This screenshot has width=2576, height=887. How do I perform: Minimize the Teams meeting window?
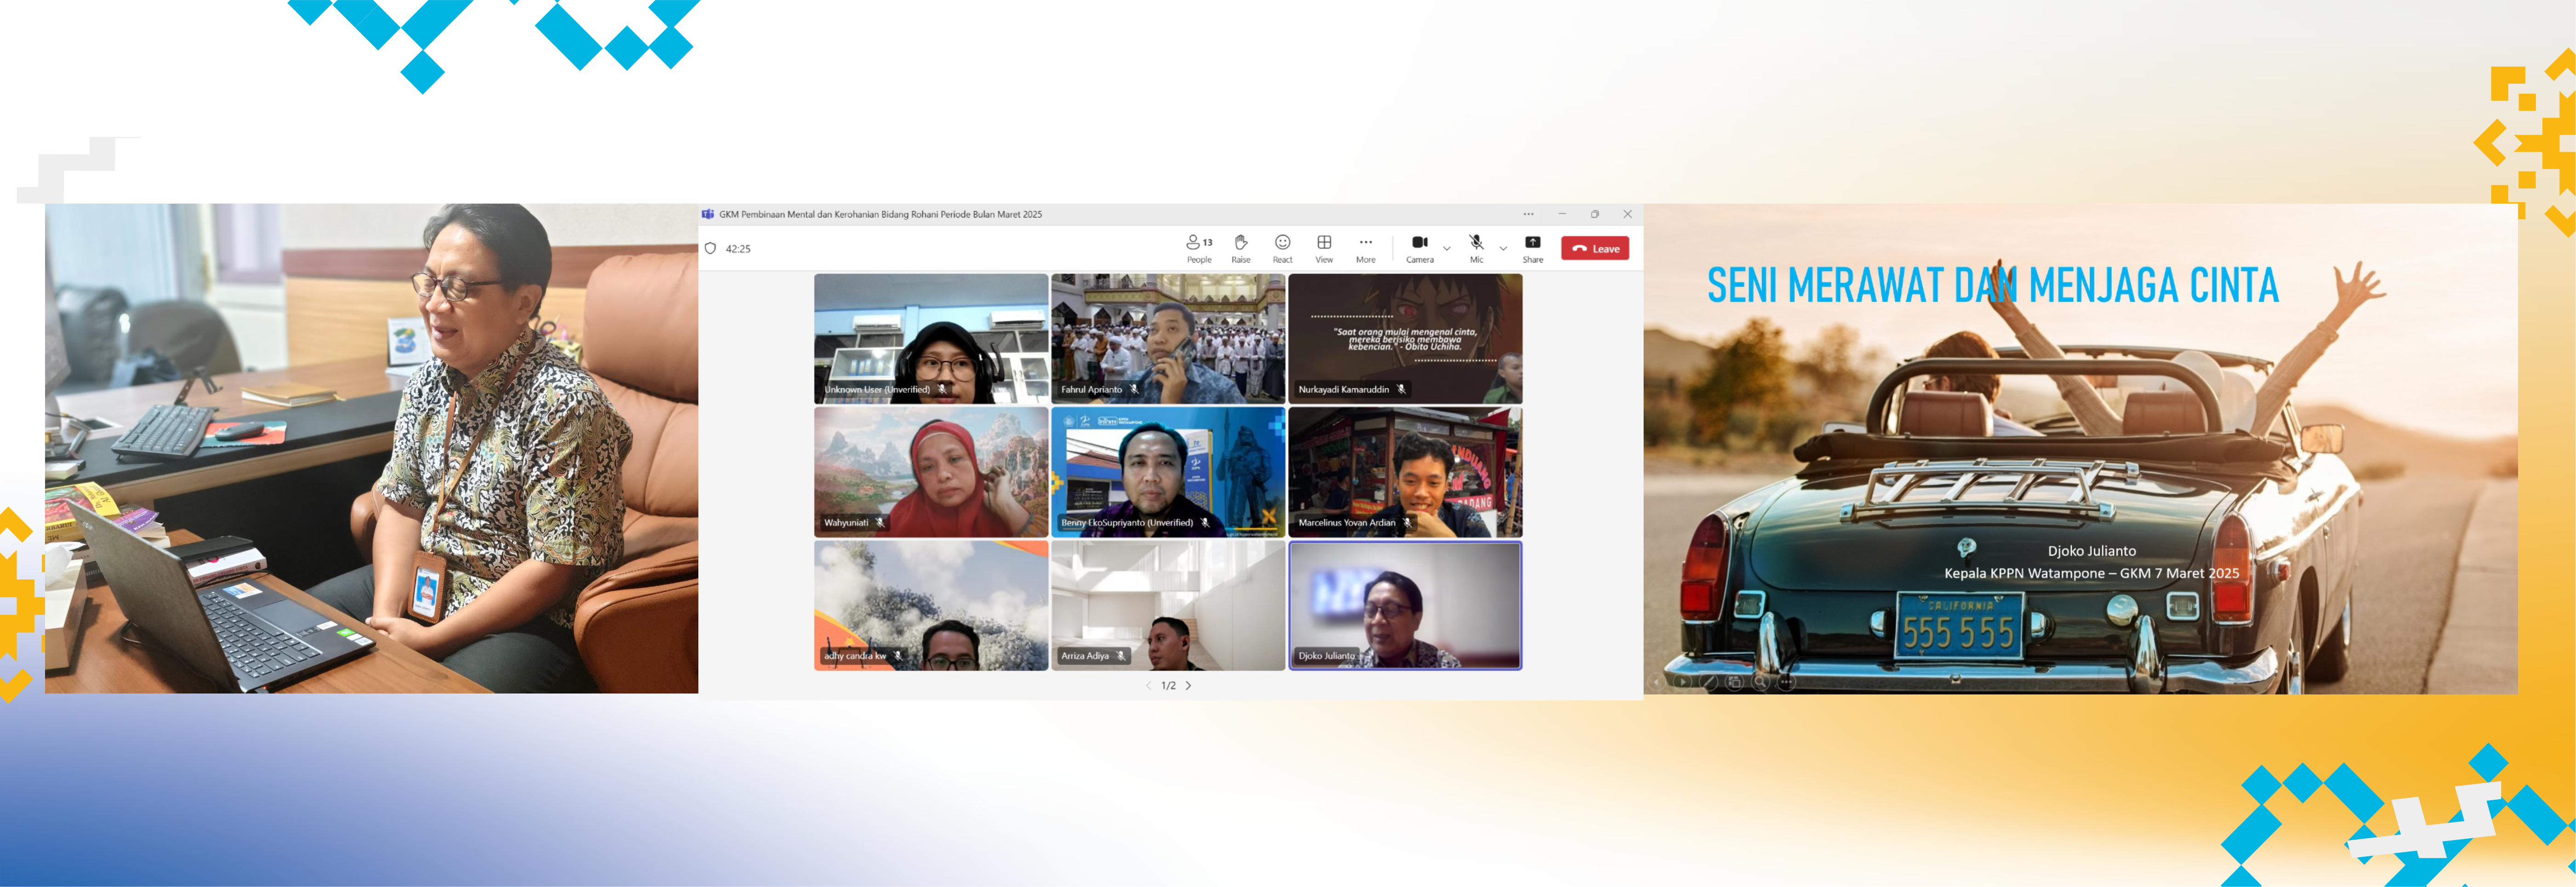[x=1562, y=214]
